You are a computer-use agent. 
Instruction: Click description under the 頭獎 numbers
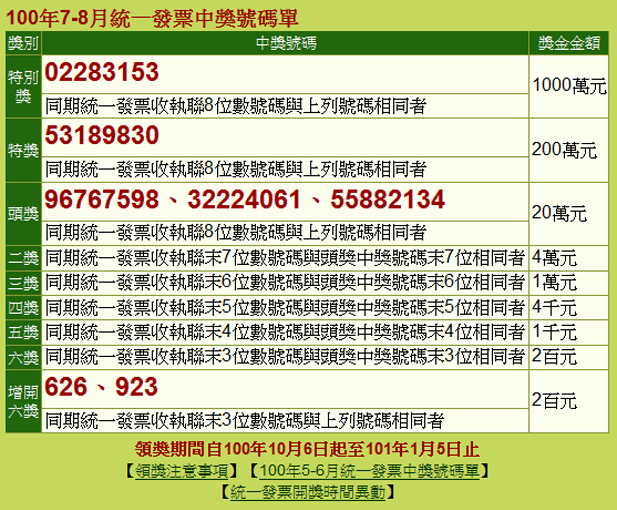pyautogui.click(x=235, y=232)
